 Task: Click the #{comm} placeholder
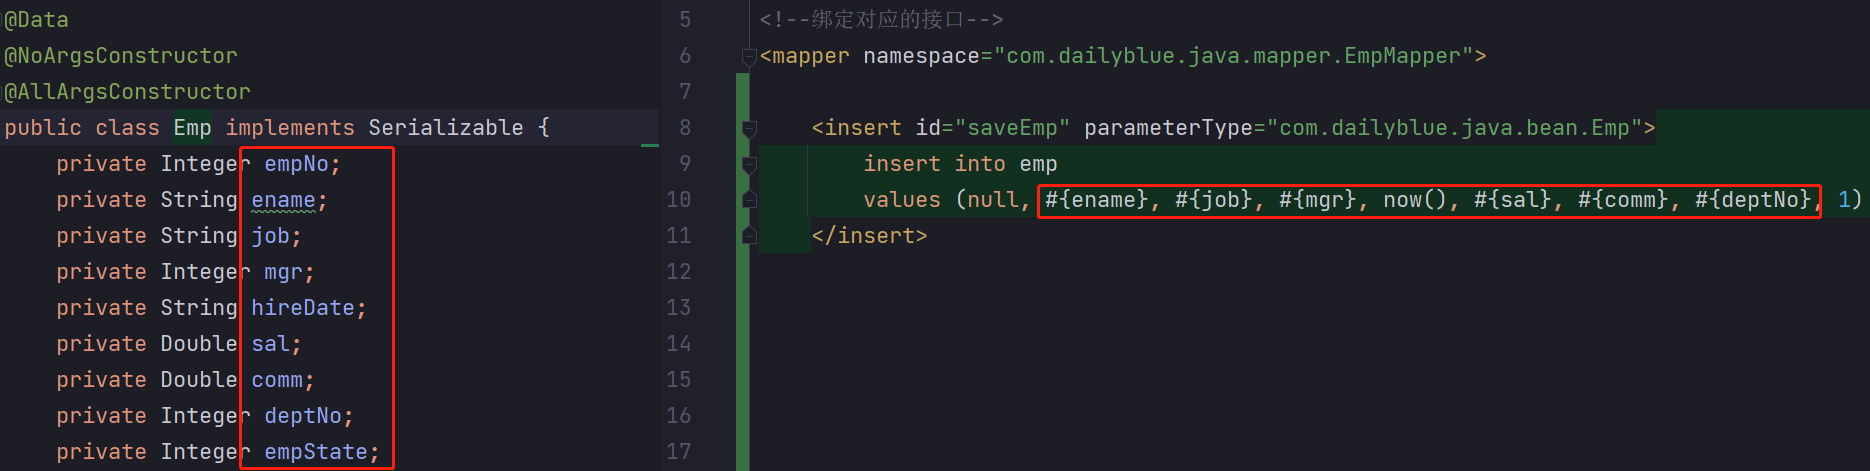click(1623, 200)
